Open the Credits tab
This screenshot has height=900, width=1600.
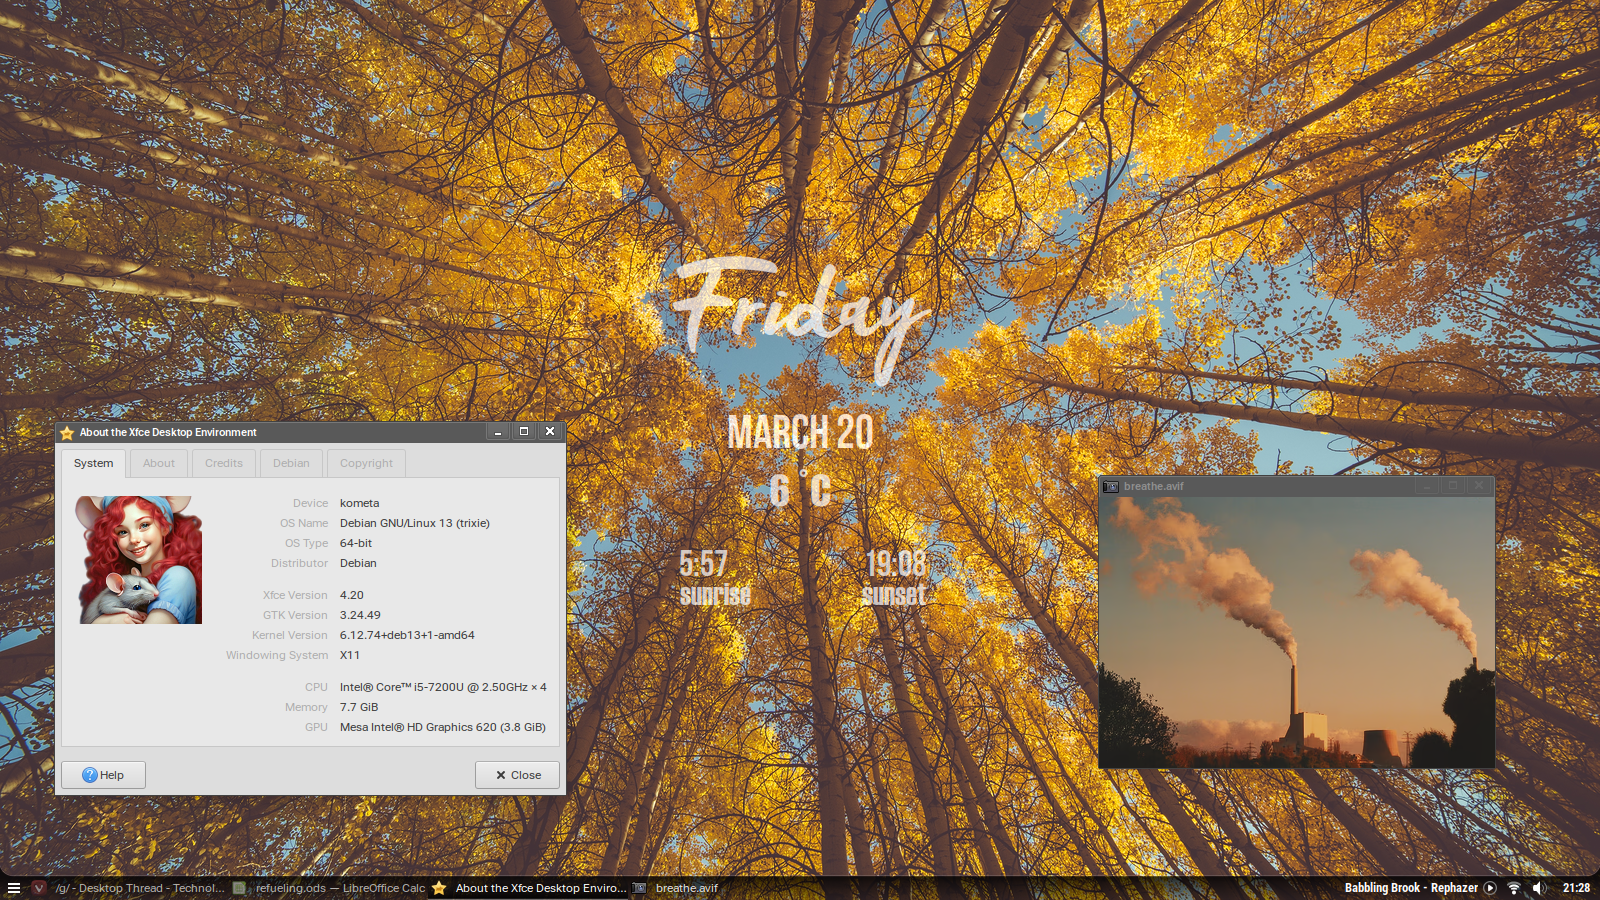[x=224, y=463]
